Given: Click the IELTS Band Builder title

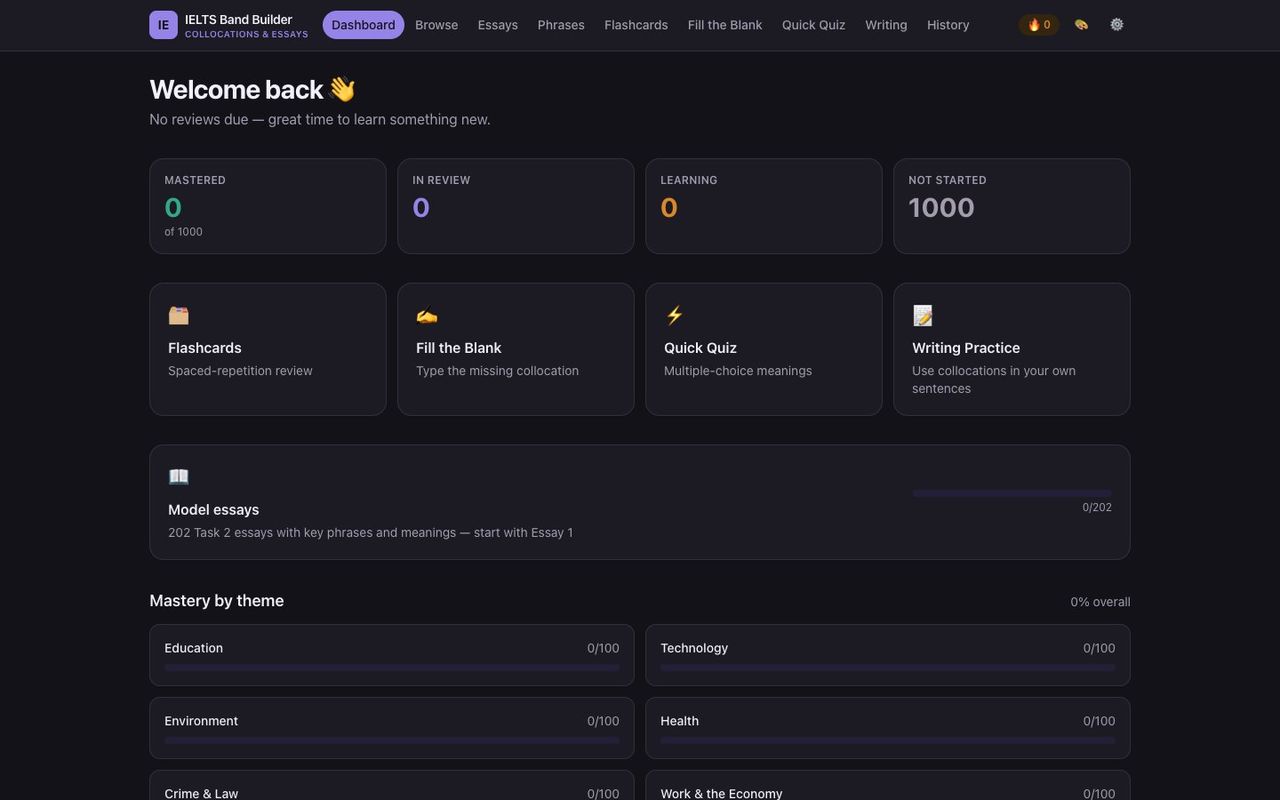Looking at the screenshot, I should click(x=239, y=19).
